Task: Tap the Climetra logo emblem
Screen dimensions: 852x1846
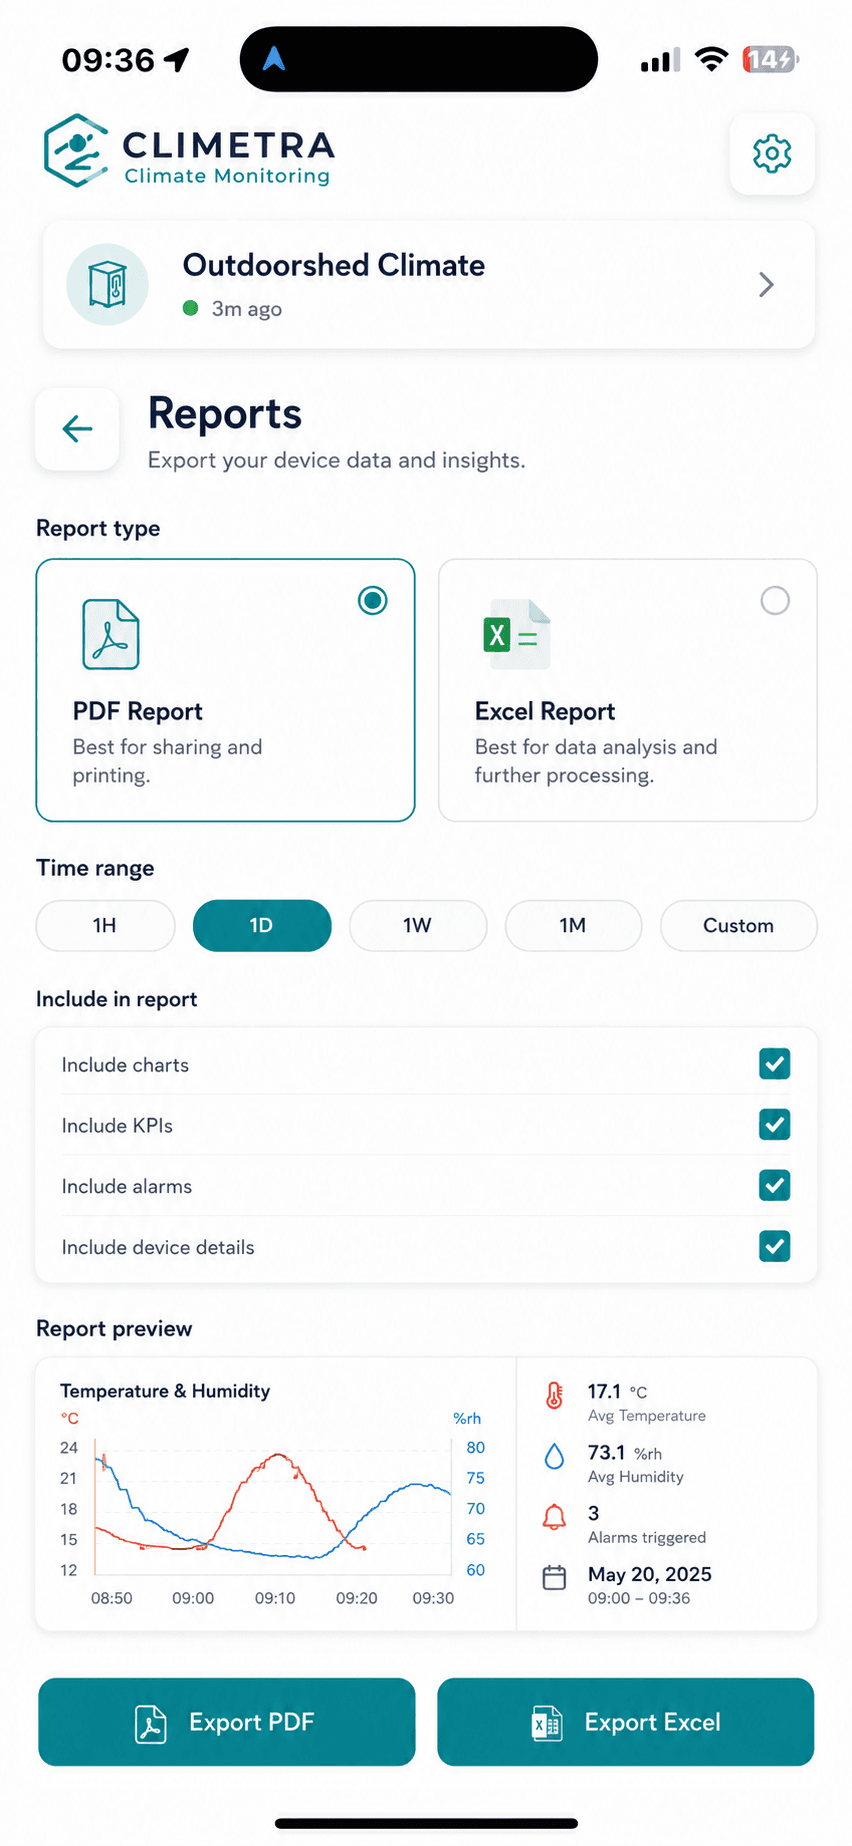Action: 76,151
